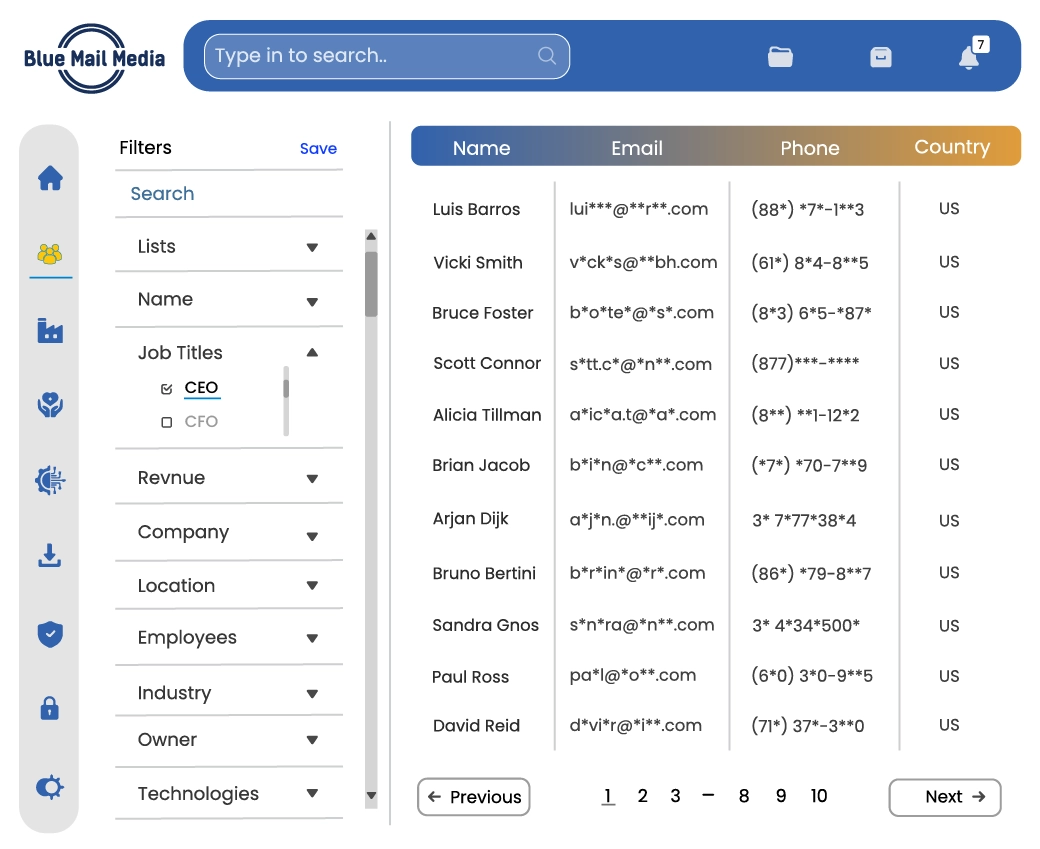Viewport: 1040px width, 849px height.
Task: Open the shield checkmark icon
Action: click(x=50, y=633)
